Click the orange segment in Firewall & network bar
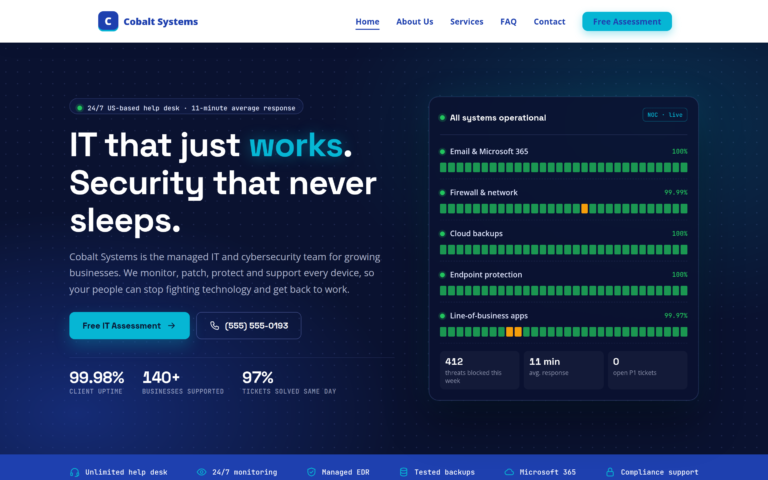Viewport: 768px width, 480px height. 584,209
